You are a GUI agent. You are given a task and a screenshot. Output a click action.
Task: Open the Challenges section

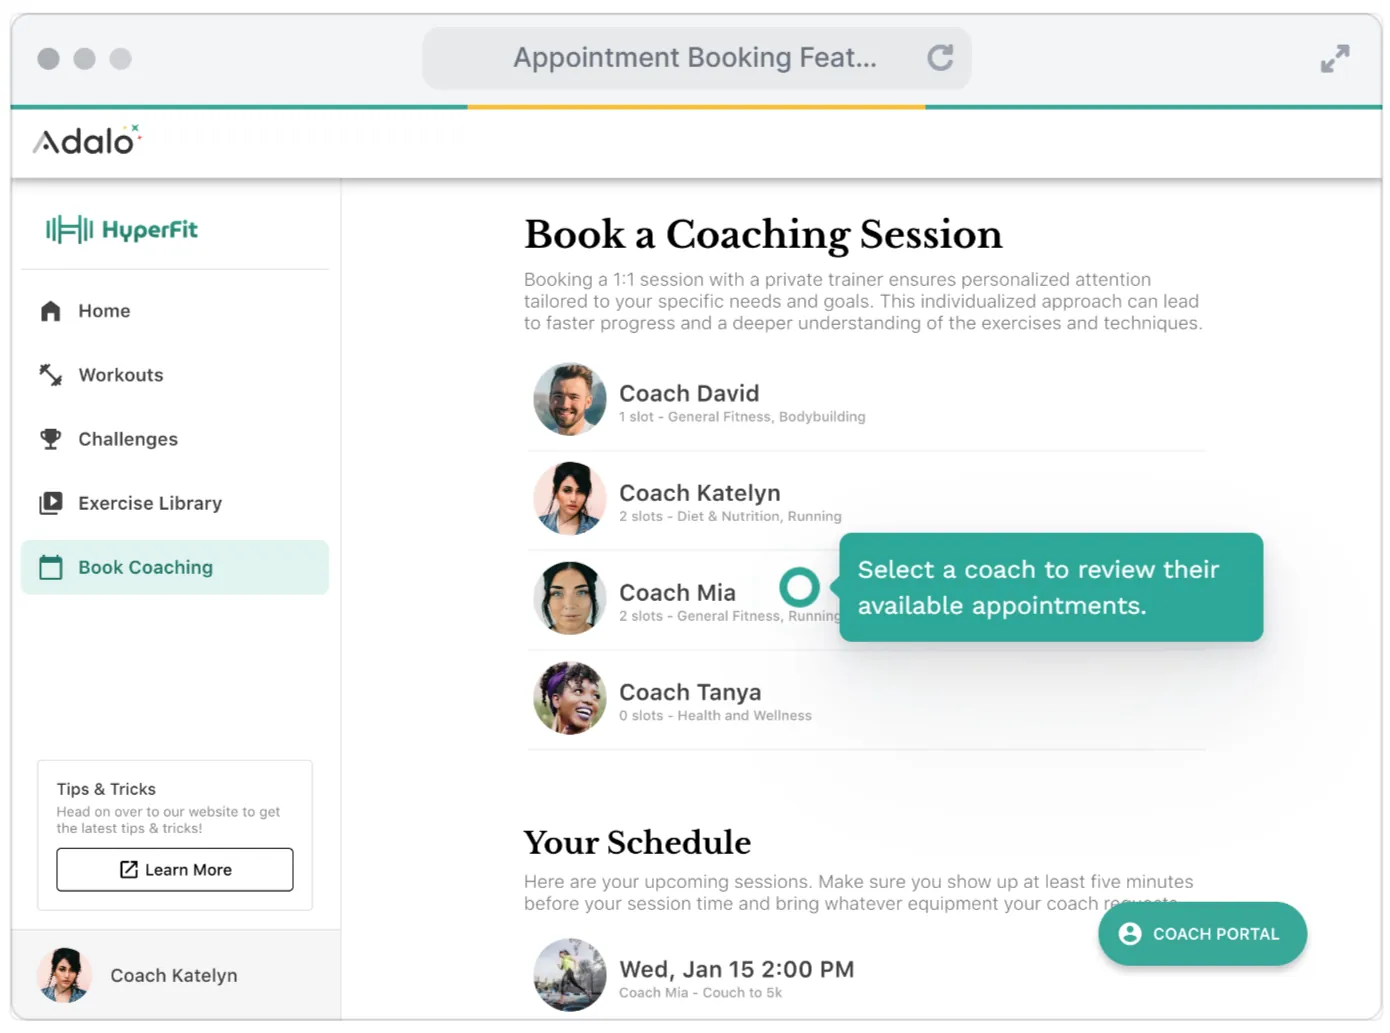tap(128, 439)
